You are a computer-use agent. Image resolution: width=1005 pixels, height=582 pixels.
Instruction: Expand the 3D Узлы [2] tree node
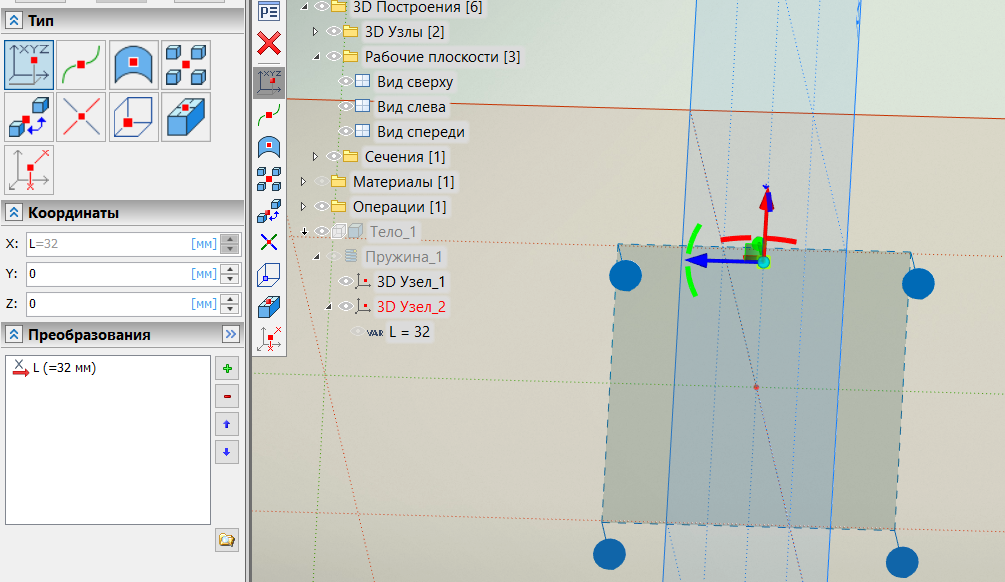click(x=315, y=31)
